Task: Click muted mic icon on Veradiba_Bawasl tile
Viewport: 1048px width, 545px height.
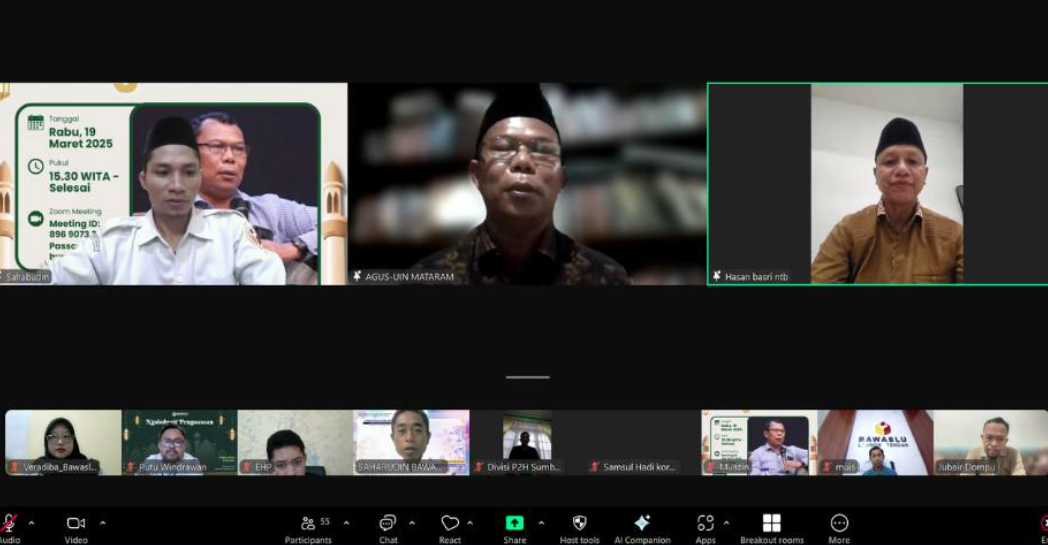Action: 14,467
